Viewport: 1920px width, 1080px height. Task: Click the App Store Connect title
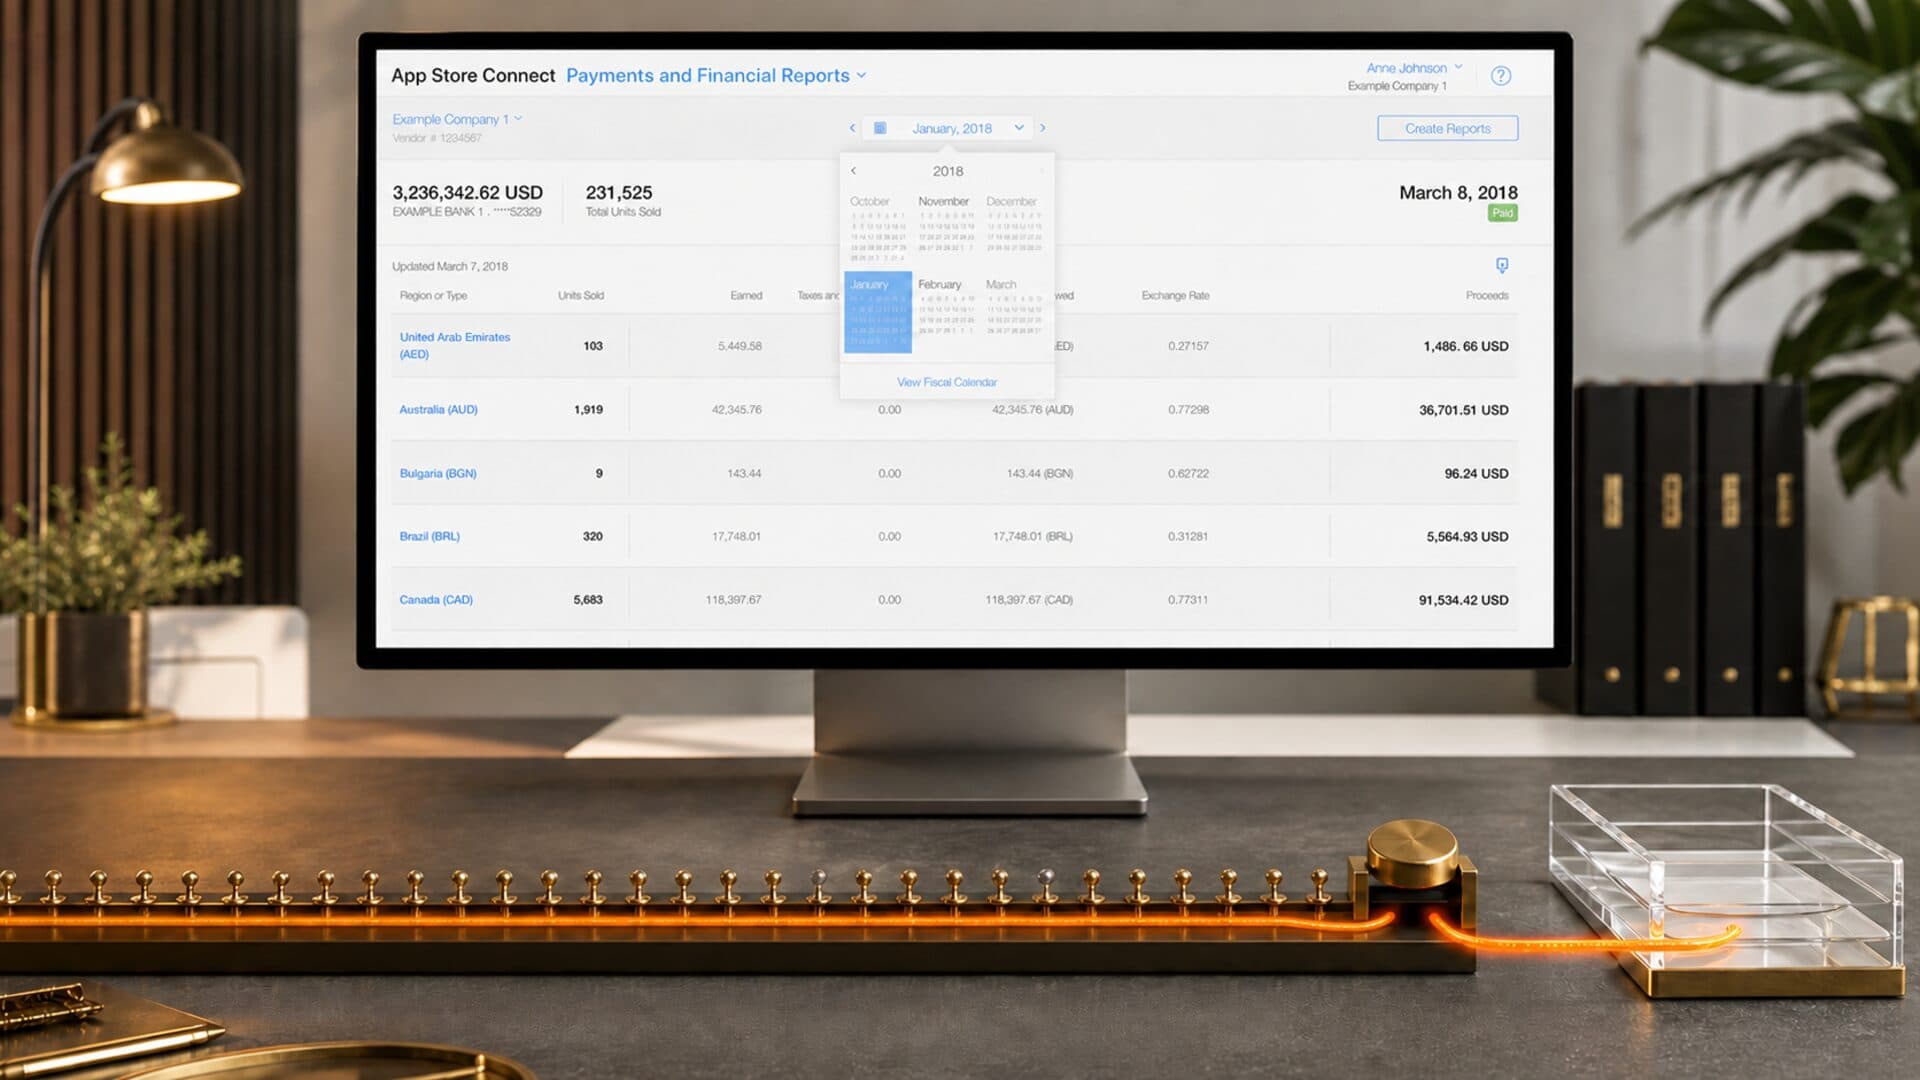pyautogui.click(x=473, y=76)
